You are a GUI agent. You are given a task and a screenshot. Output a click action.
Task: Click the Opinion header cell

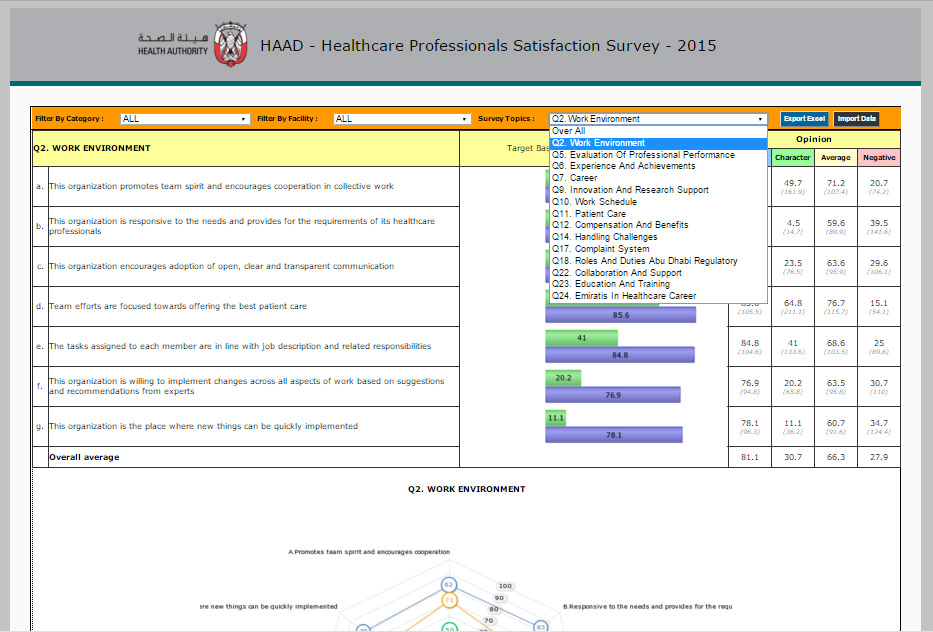point(814,139)
